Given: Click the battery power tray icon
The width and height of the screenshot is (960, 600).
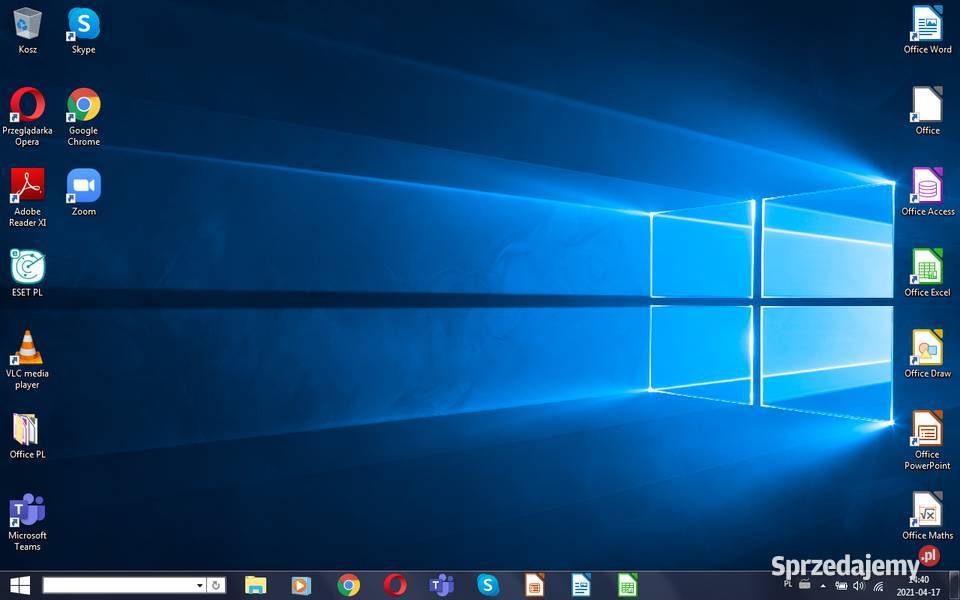Looking at the screenshot, I should coord(842,586).
